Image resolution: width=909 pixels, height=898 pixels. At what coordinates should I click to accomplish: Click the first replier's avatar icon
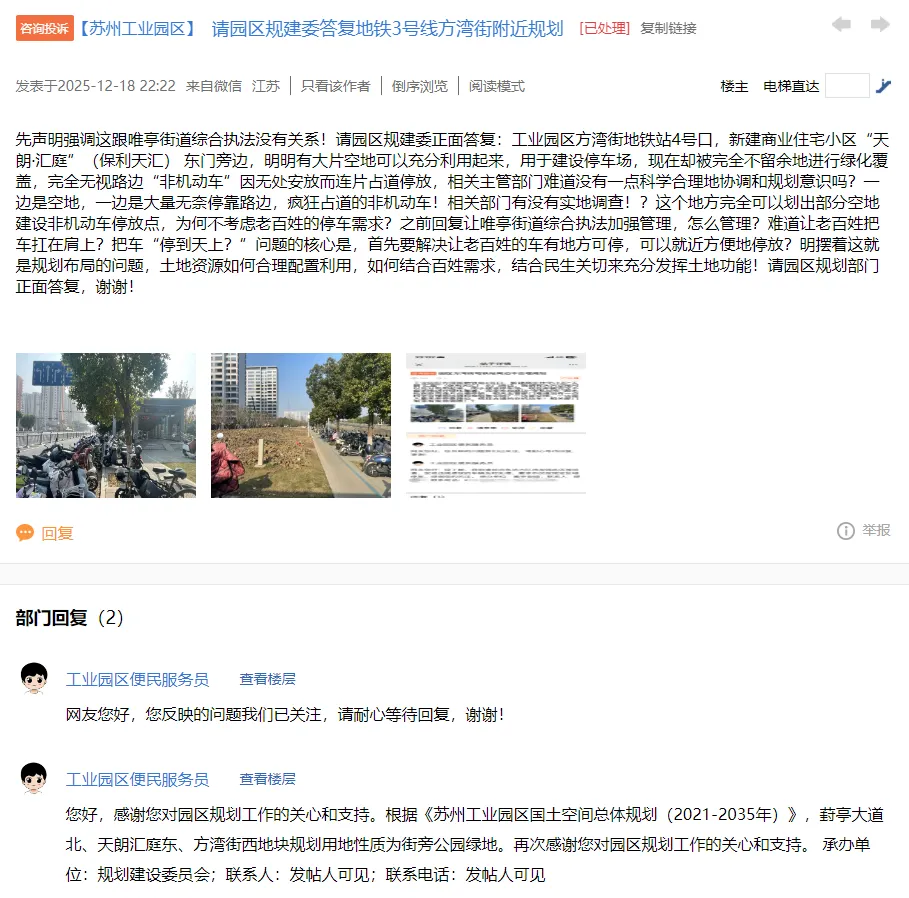pyautogui.click(x=34, y=678)
